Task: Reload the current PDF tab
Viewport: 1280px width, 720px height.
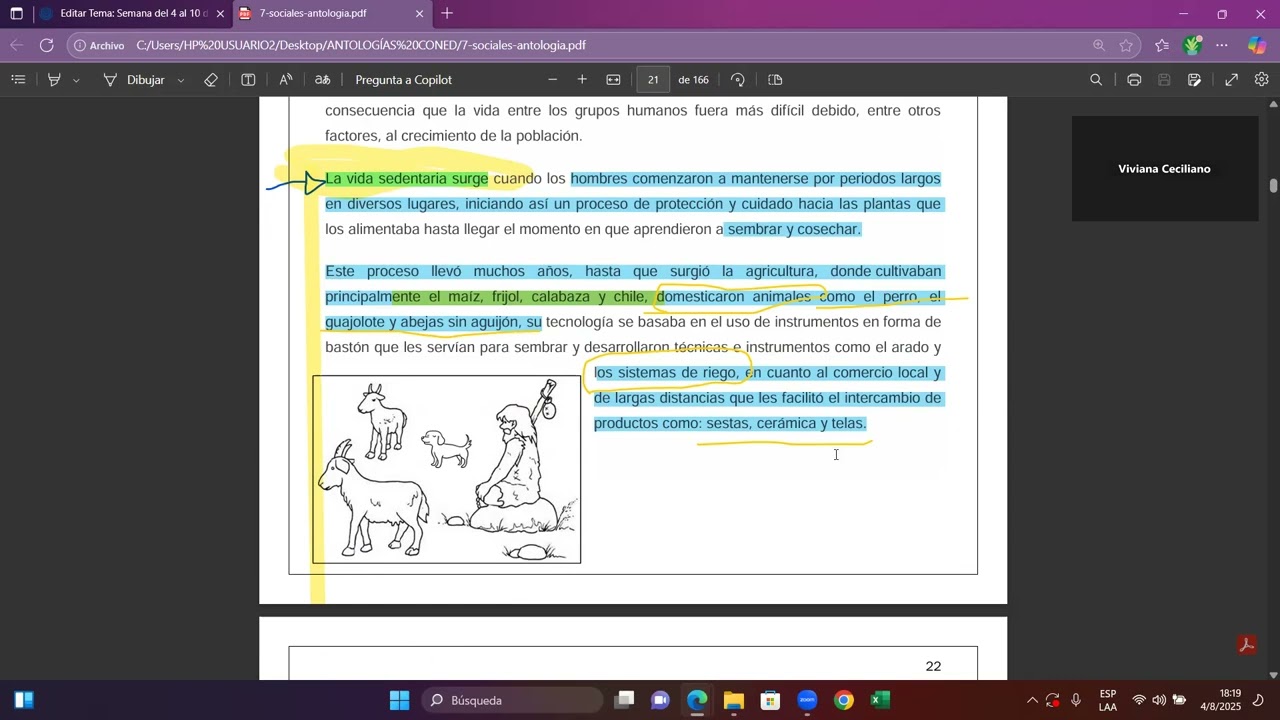Action: pyautogui.click(x=46, y=45)
